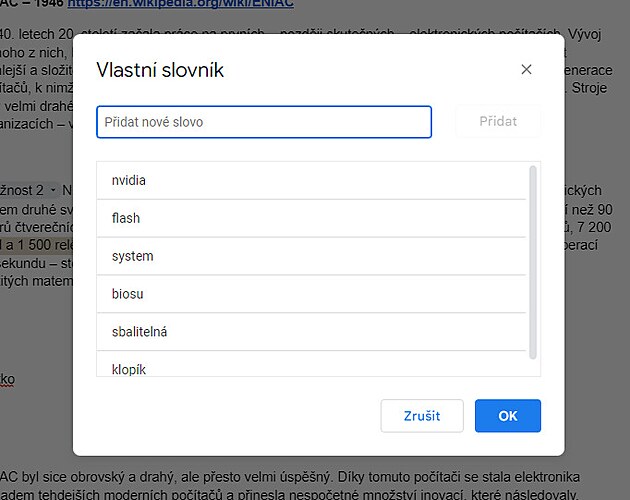Close the Vlastní slovník dialog with X

pos(527,70)
